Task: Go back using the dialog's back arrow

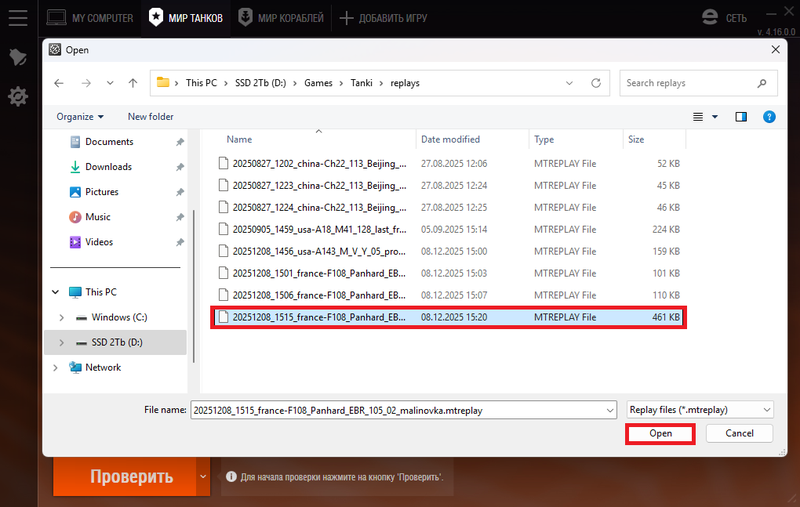Action: pos(59,83)
